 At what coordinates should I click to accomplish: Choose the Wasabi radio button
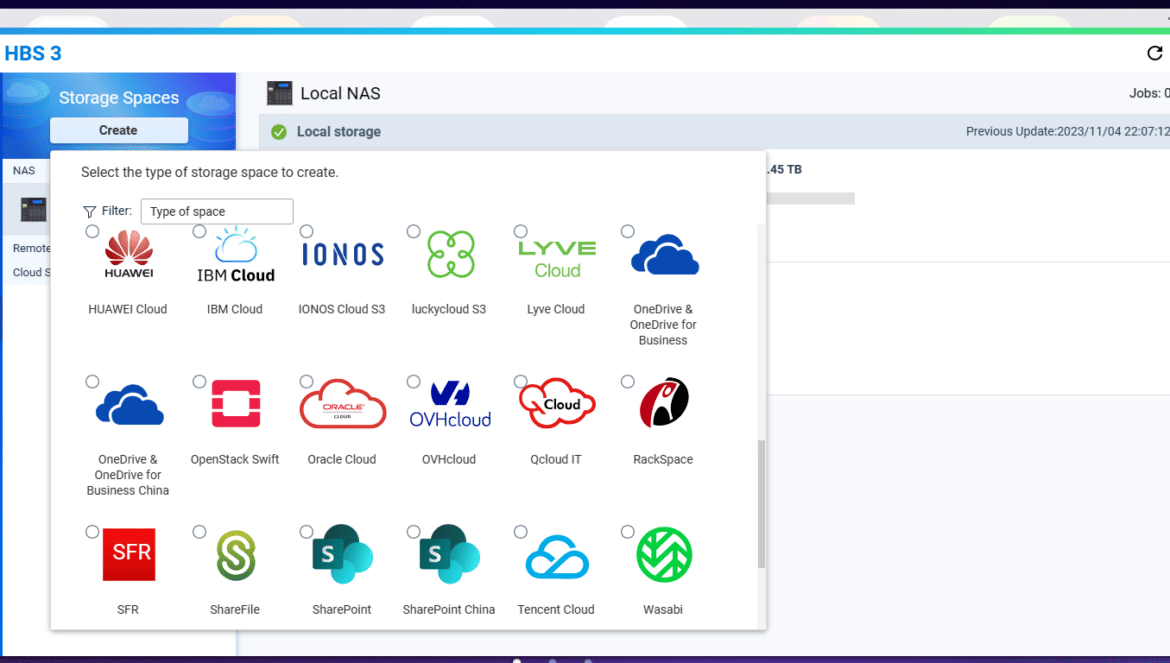628,532
